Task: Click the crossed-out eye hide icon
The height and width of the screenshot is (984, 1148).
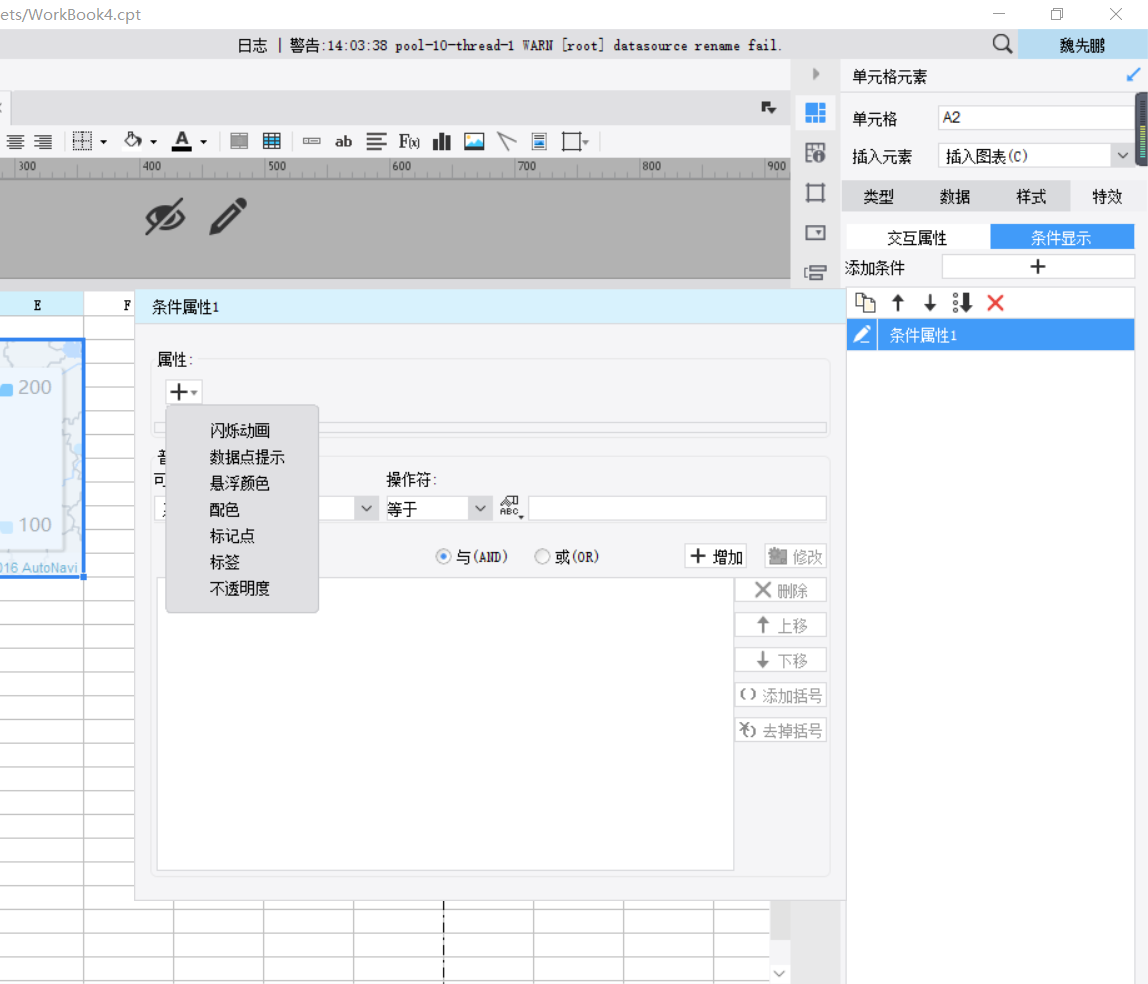Action: (x=165, y=217)
